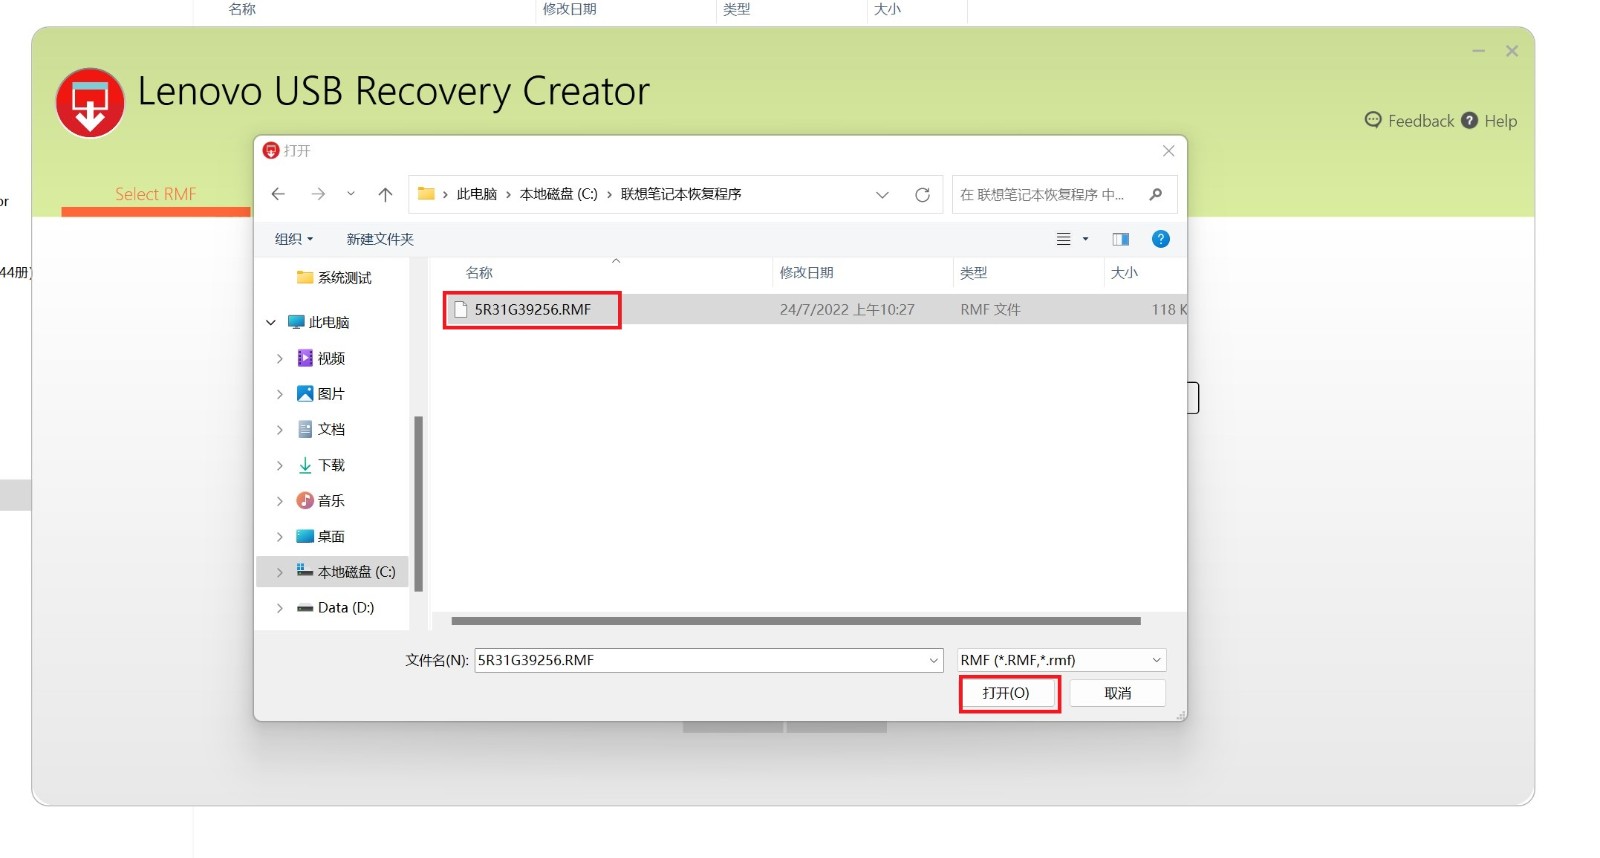Click the 取消 button
Viewport: 1600px width, 858px height.
tap(1118, 693)
